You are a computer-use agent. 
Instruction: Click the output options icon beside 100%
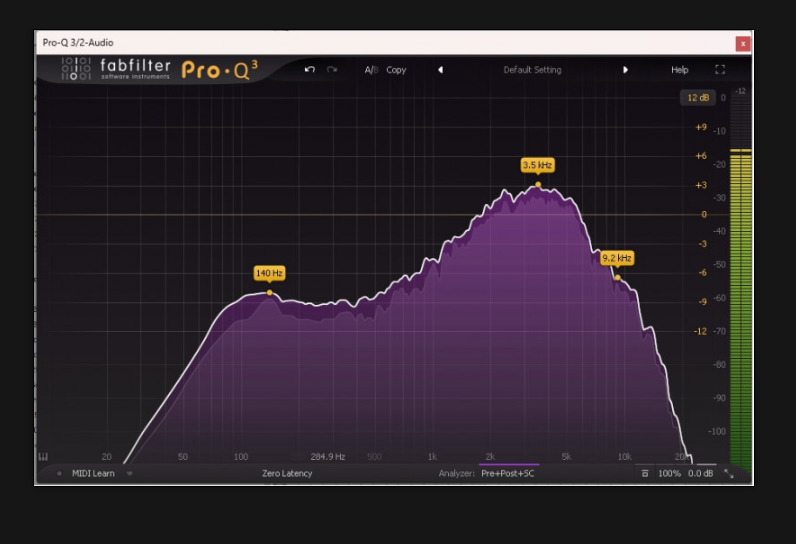tap(645, 473)
